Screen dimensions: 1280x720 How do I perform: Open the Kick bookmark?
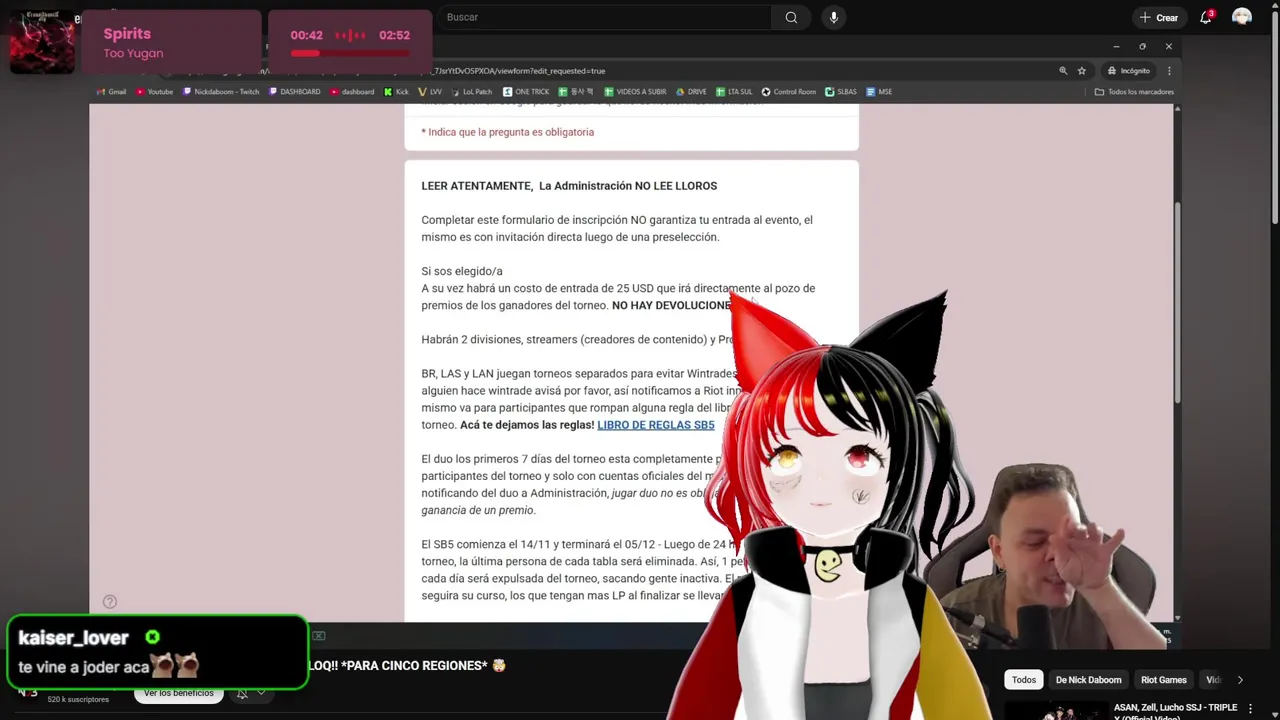pos(396,92)
